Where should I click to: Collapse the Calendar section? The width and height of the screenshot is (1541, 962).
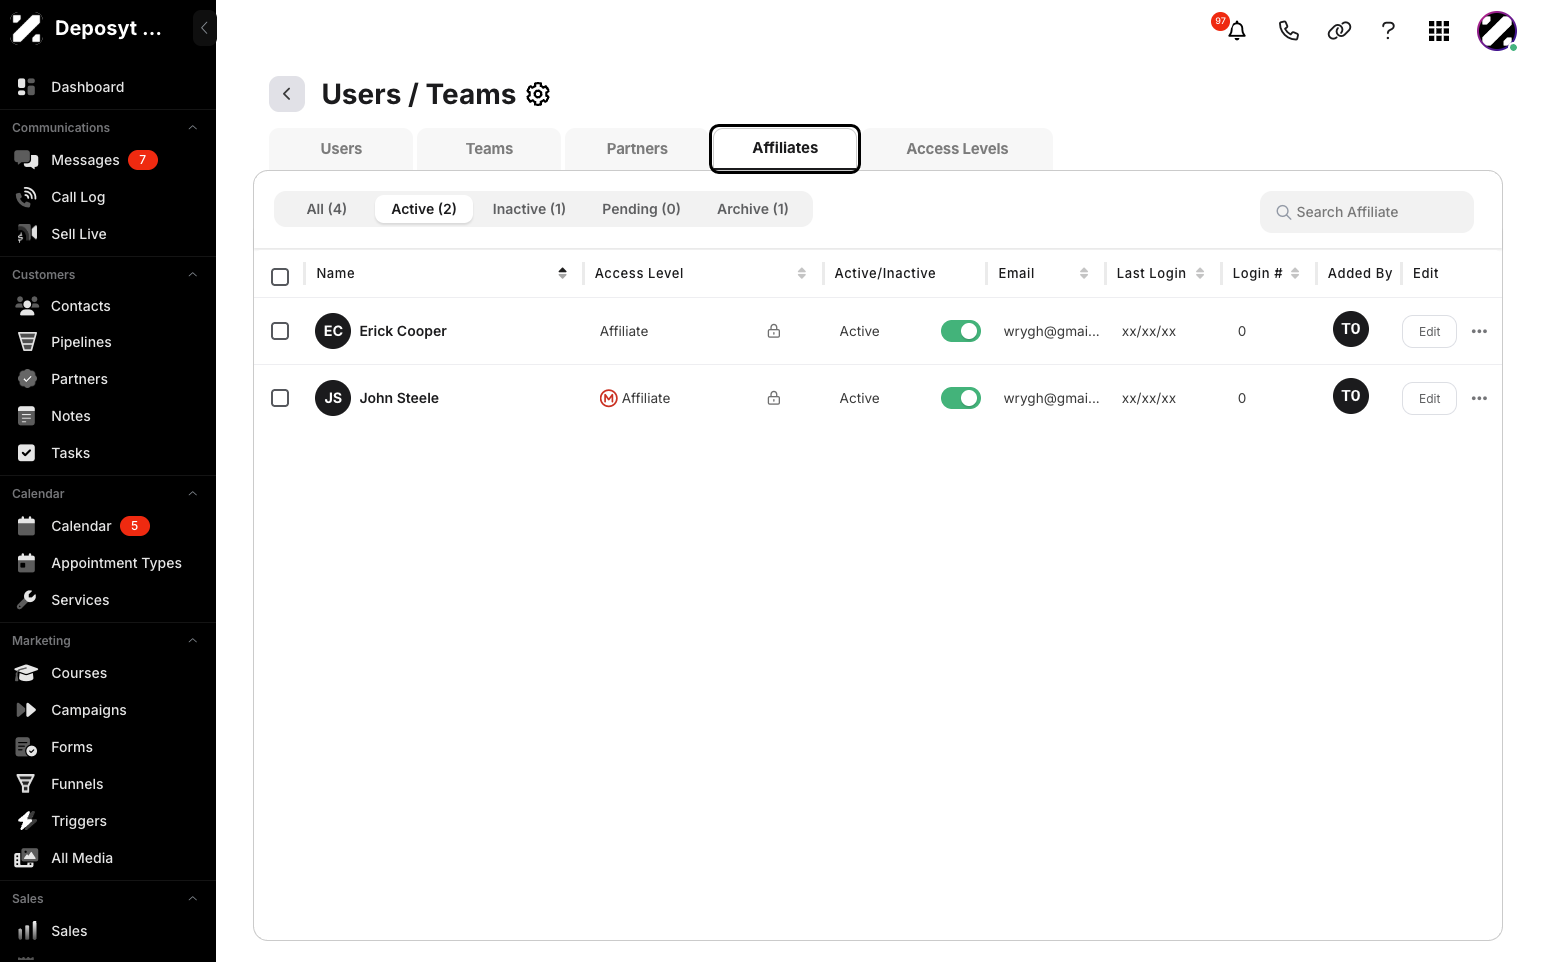click(x=193, y=494)
